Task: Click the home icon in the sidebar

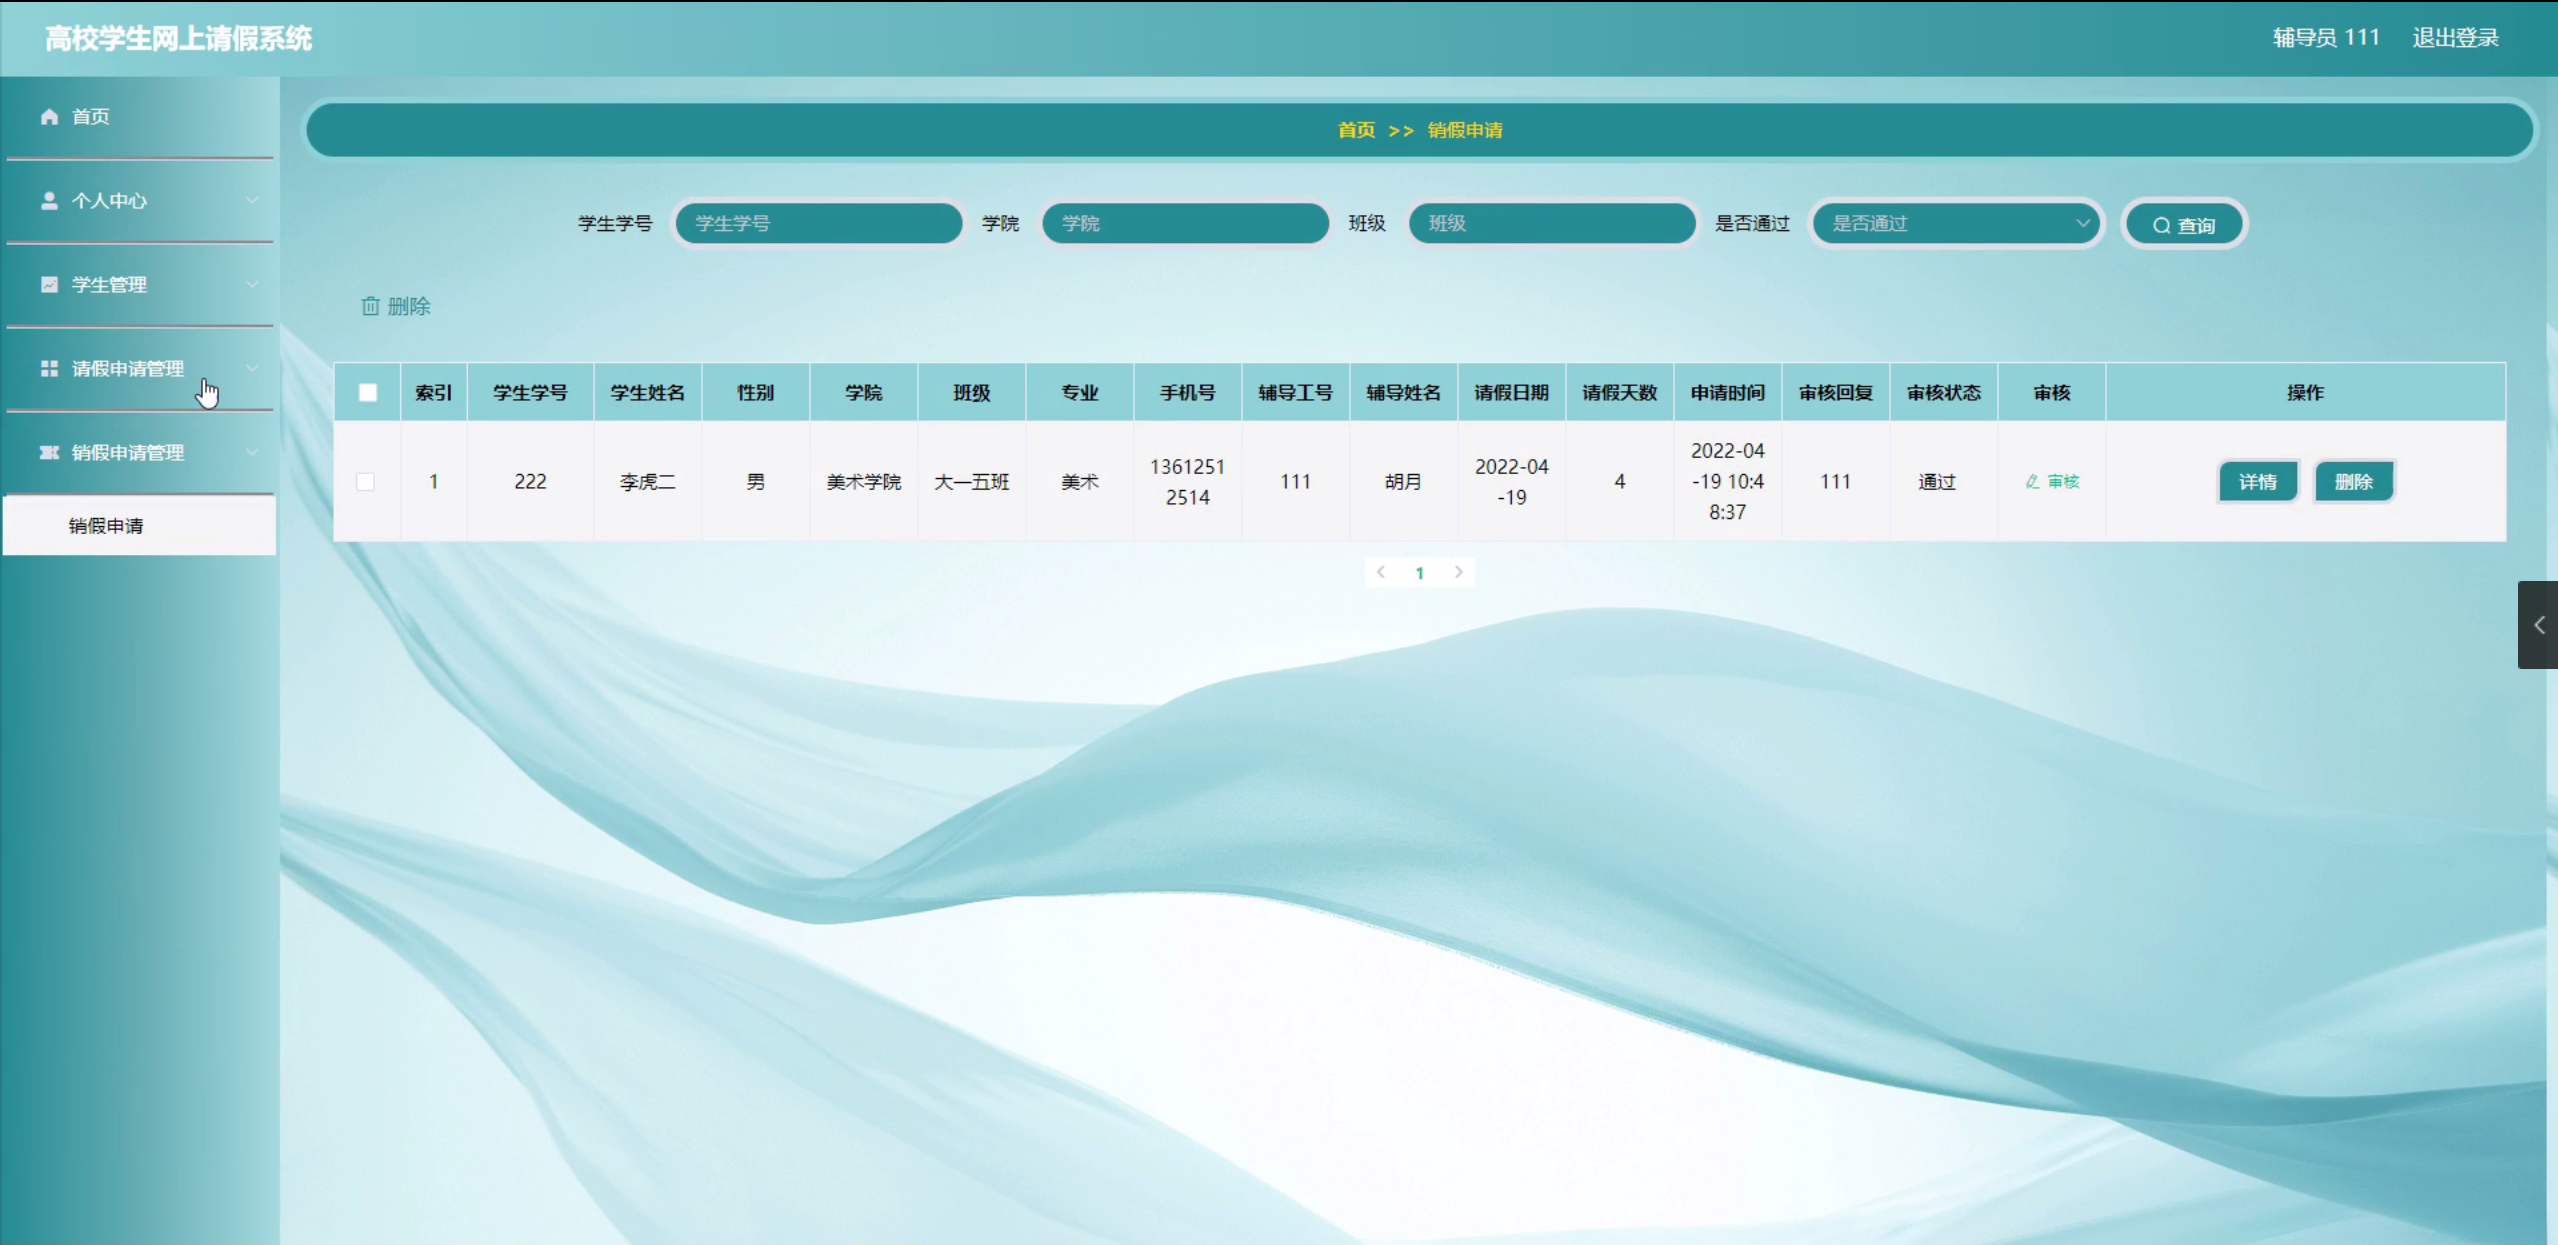Action: 49,117
